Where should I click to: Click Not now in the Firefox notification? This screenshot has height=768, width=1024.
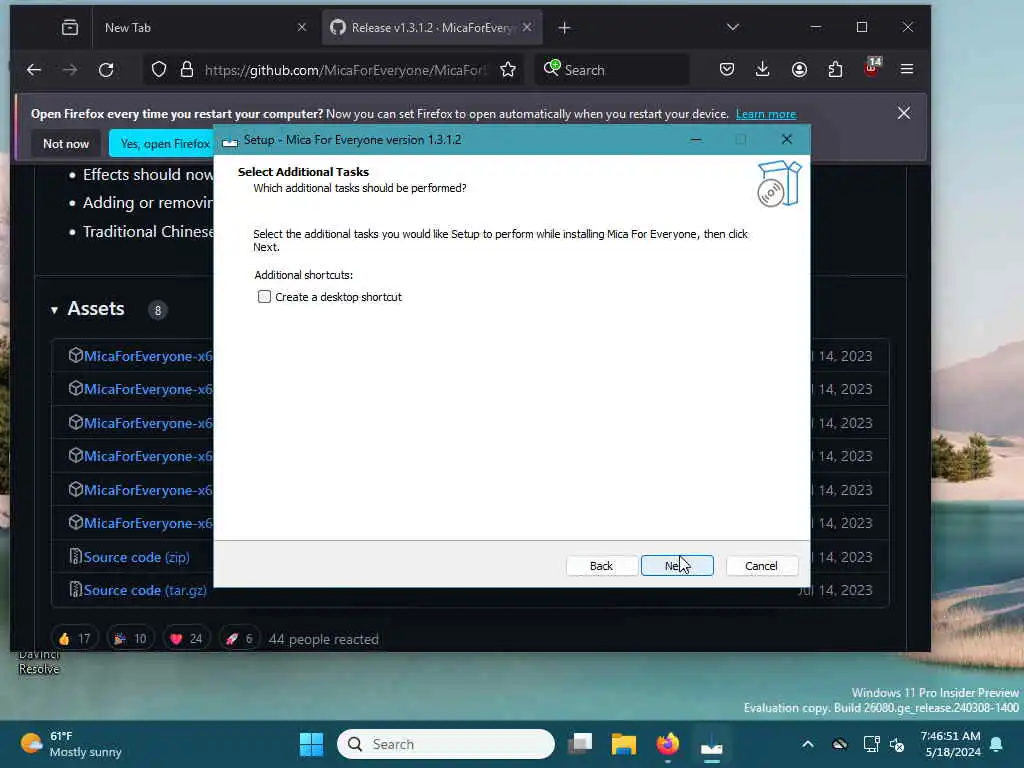point(66,144)
